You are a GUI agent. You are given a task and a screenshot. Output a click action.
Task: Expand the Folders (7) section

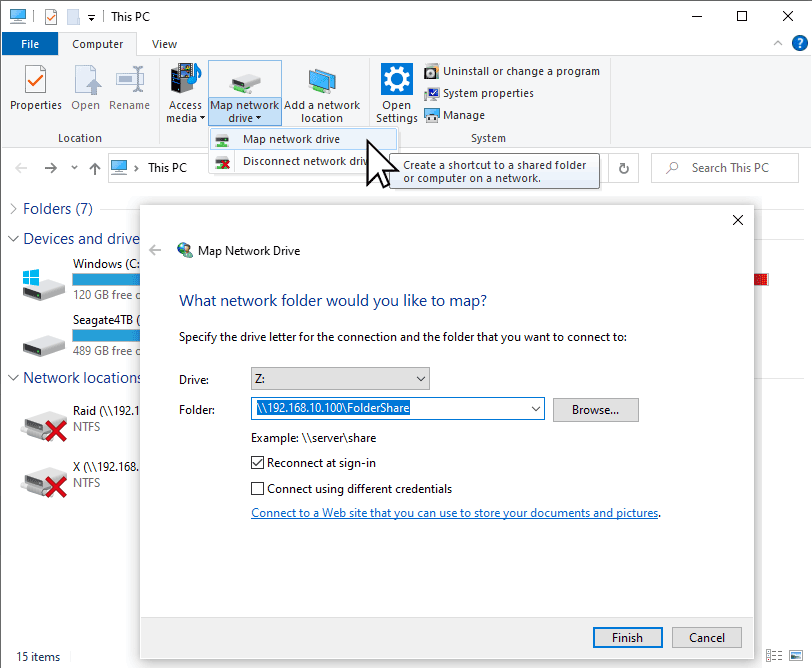click(13, 209)
